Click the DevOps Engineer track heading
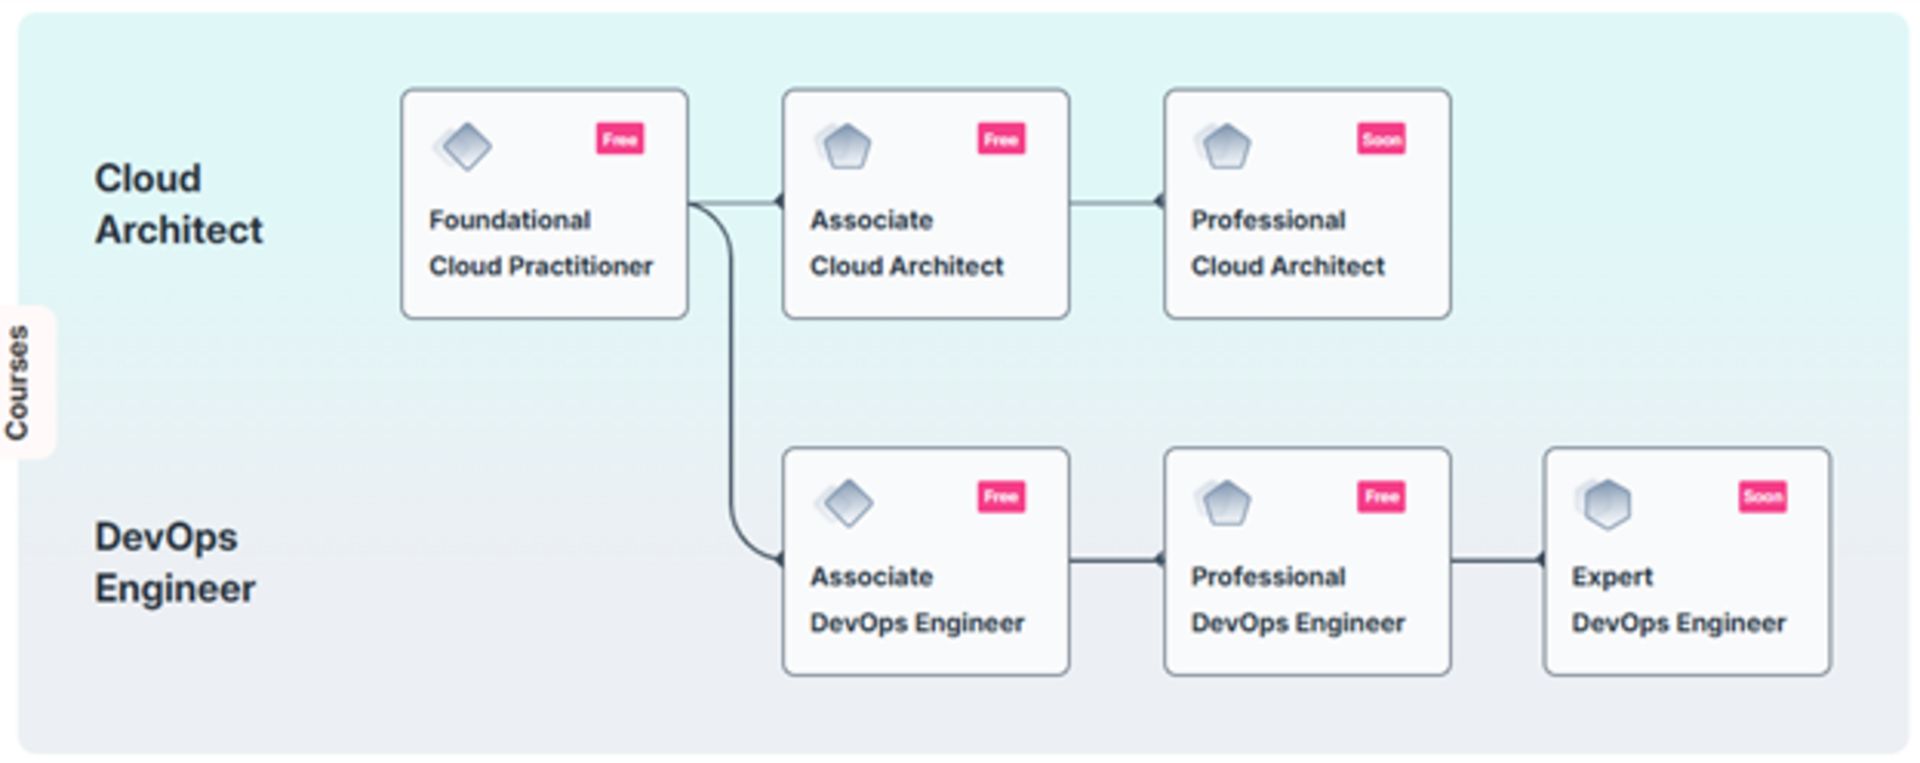The width and height of the screenshot is (1920, 763). click(175, 562)
